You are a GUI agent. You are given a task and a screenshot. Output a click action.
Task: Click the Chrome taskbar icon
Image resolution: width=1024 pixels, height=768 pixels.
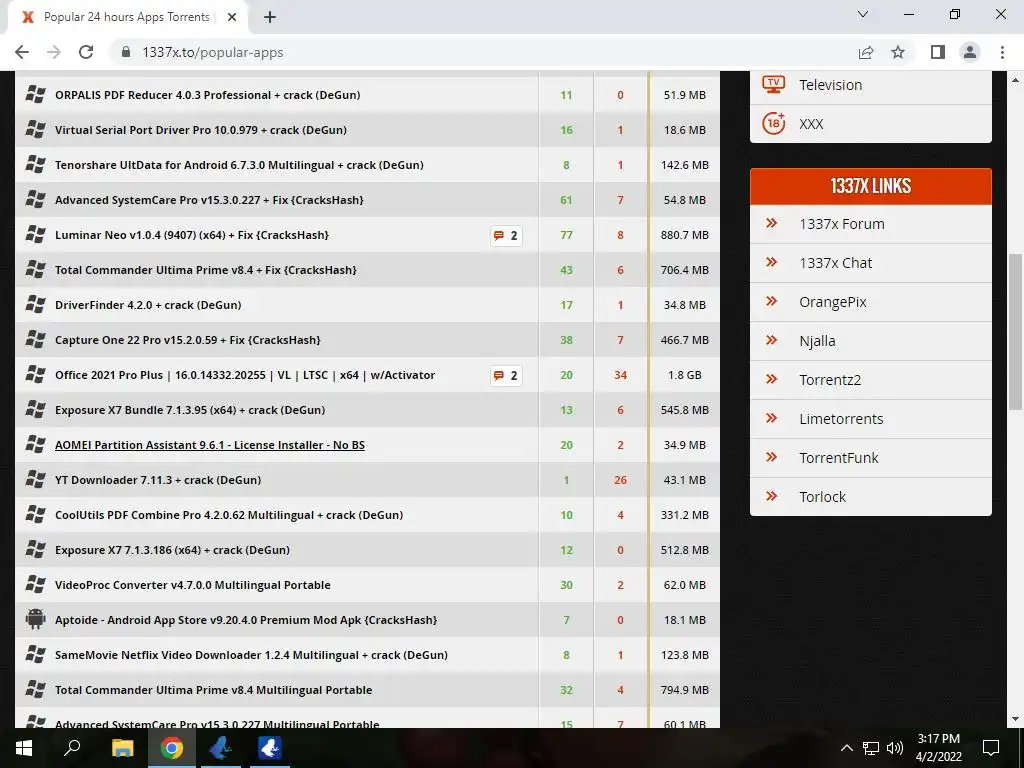point(172,748)
